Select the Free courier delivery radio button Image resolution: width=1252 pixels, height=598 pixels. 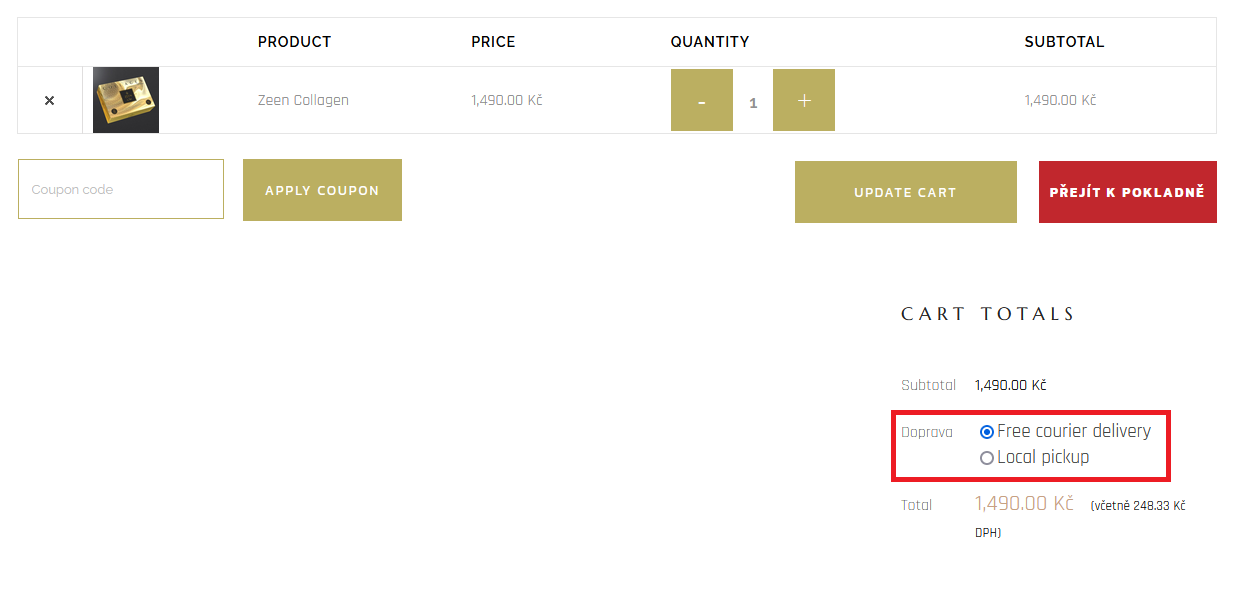[x=987, y=432]
